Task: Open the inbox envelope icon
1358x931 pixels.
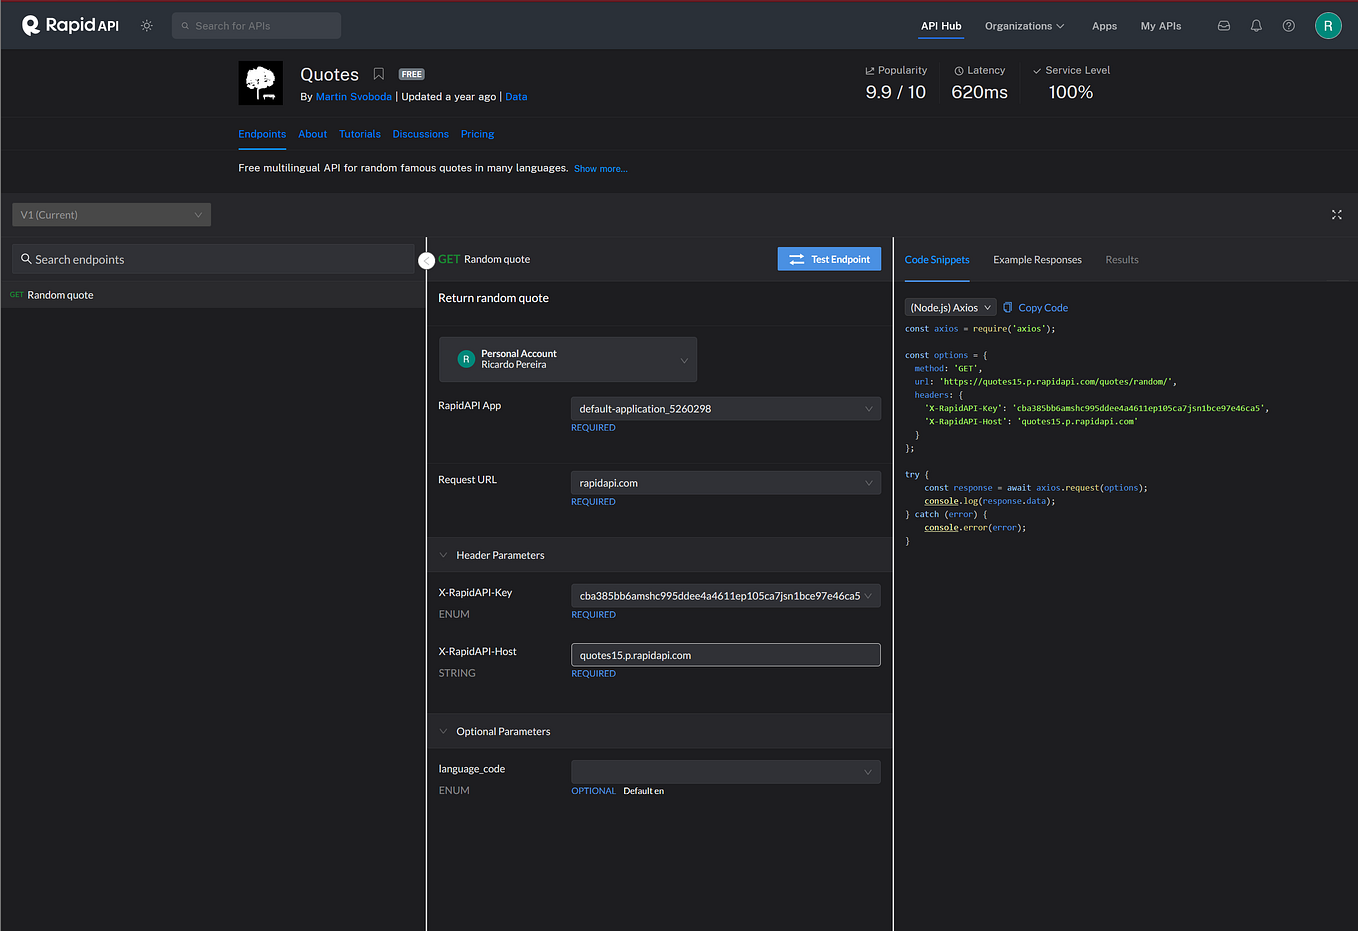Action: click(x=1223, y=25)
